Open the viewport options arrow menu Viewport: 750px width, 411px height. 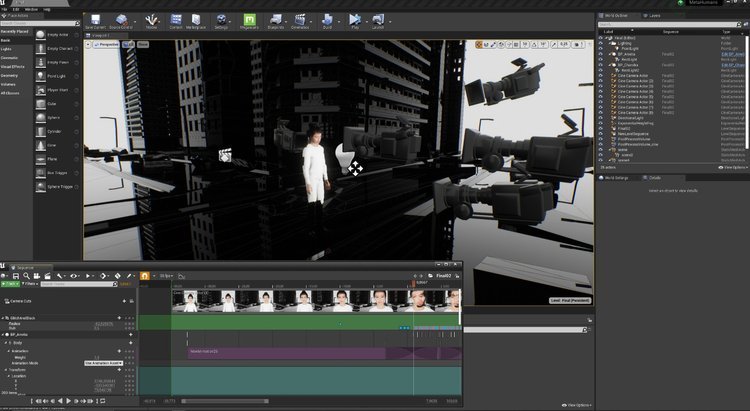coord(88,44)
